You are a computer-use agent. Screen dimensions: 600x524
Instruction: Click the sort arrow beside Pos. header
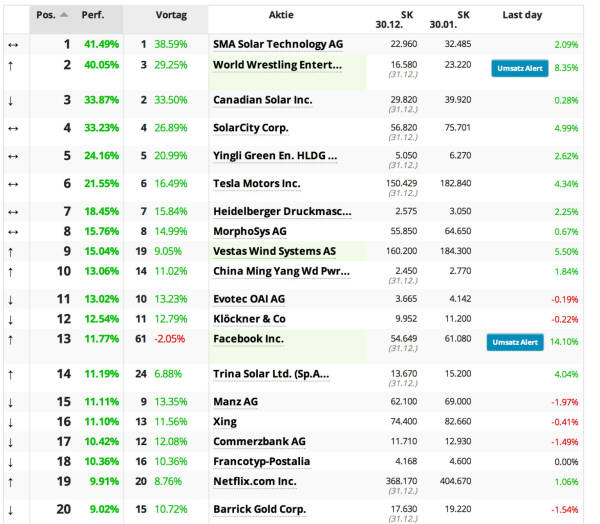66,16
